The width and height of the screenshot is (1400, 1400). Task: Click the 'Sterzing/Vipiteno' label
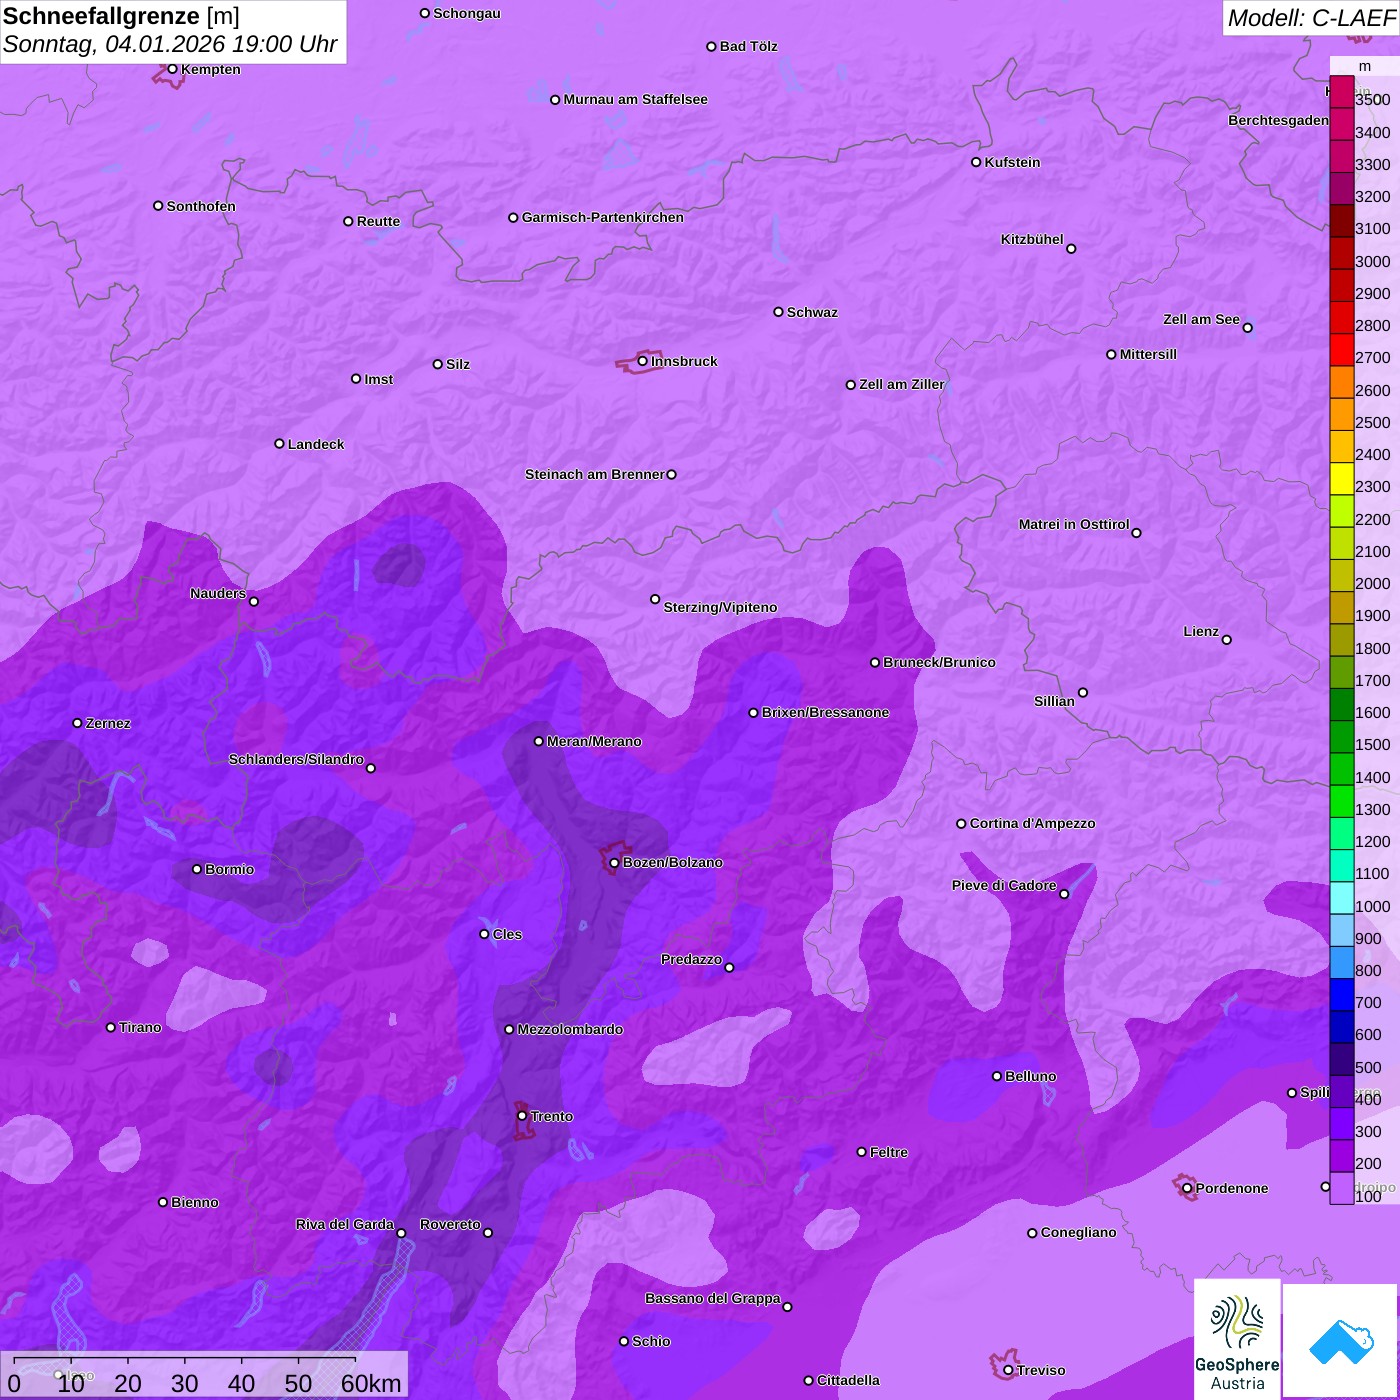720,607
